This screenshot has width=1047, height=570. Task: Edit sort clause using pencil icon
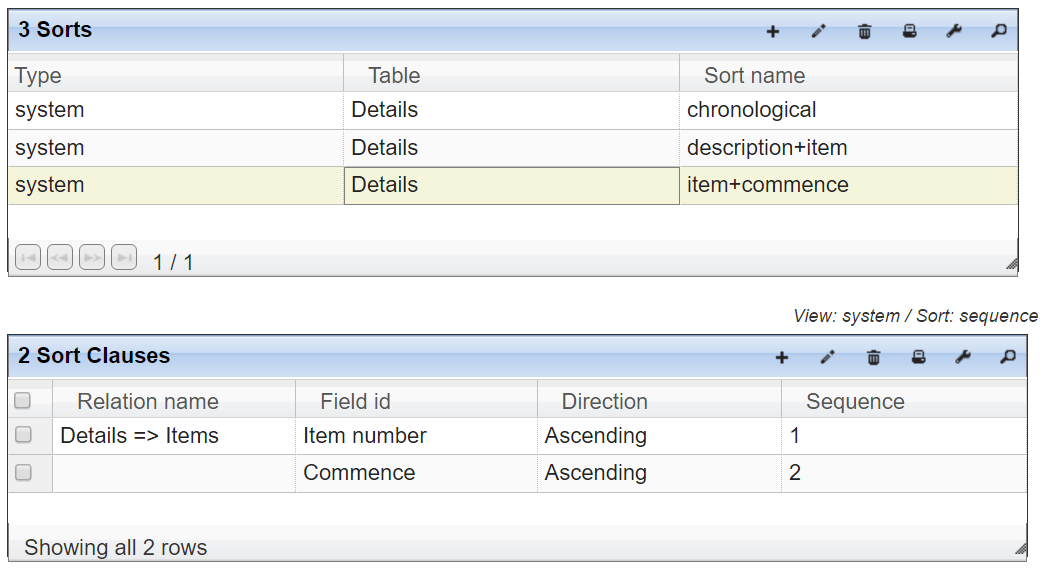click(x=827, y=358)
